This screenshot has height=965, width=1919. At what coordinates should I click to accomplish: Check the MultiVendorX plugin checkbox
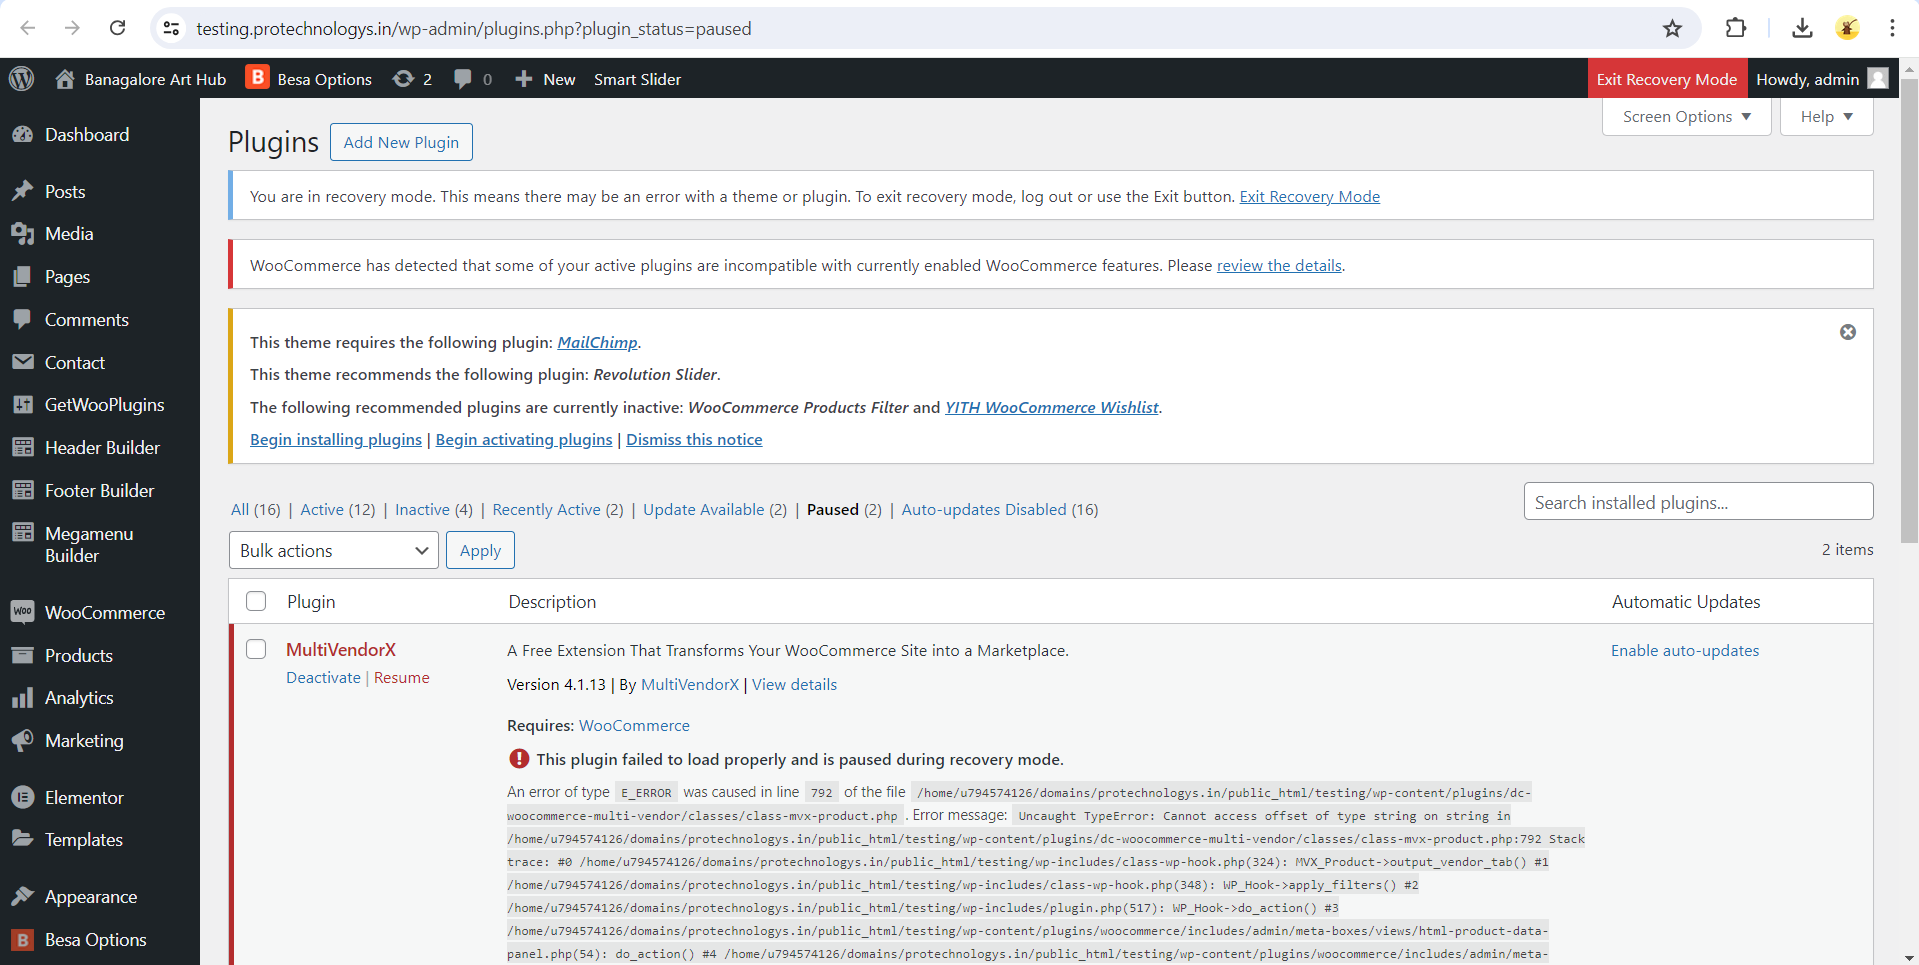pos(256,649)
